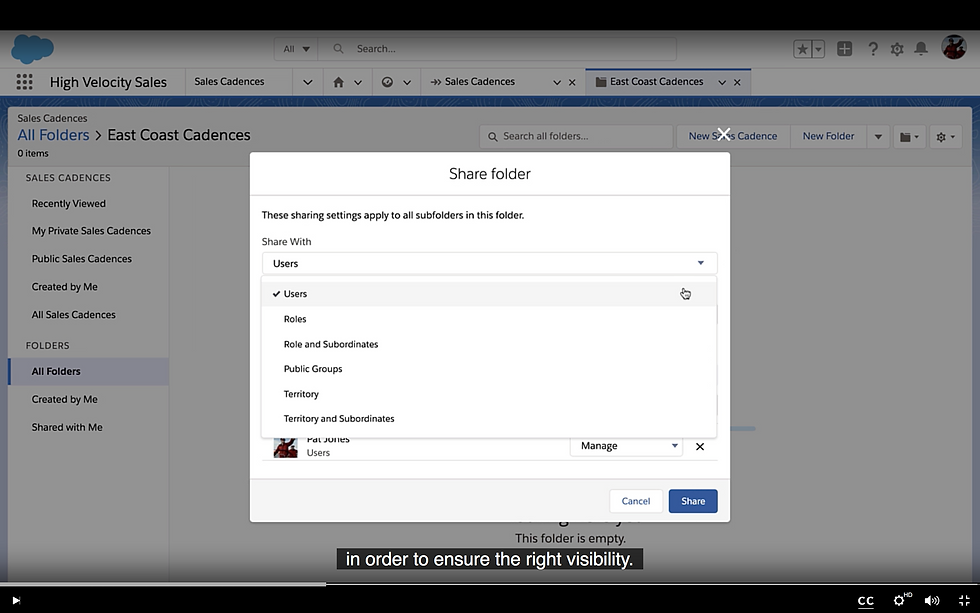Screen dimensions: 980x613
Task: Switch to the Sales Cadences workspace tab
Action: pos(479,82)
